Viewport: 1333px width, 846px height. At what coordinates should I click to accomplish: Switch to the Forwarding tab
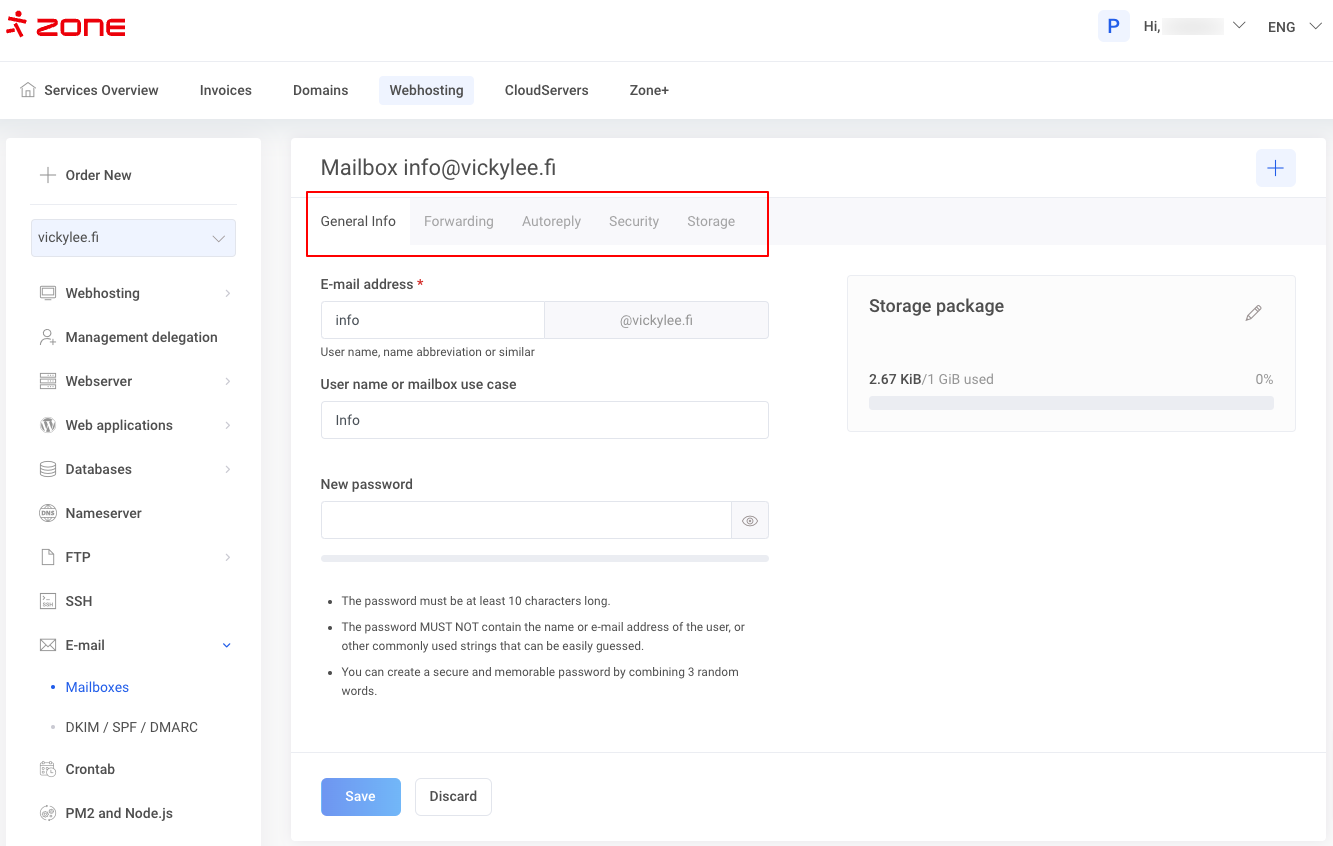click(458, 221)
